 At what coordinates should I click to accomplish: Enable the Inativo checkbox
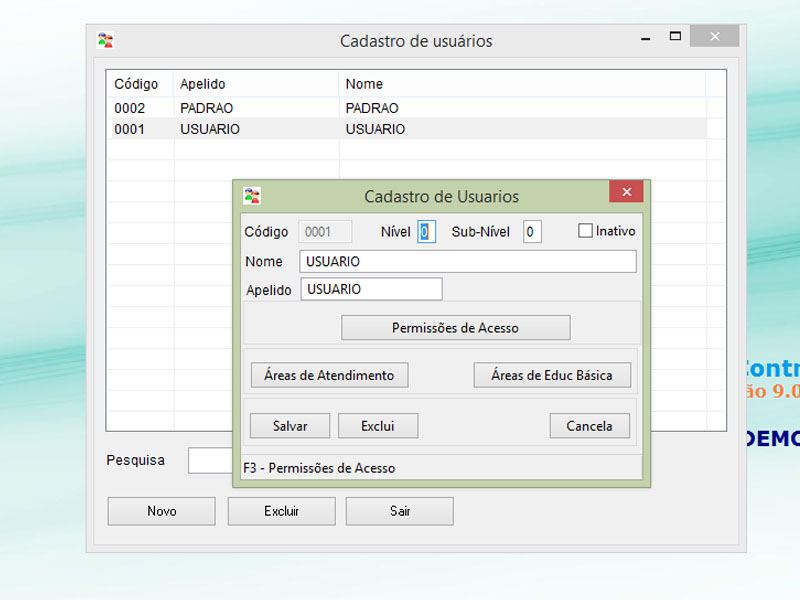pyautogui.click(x=586, y=231)
